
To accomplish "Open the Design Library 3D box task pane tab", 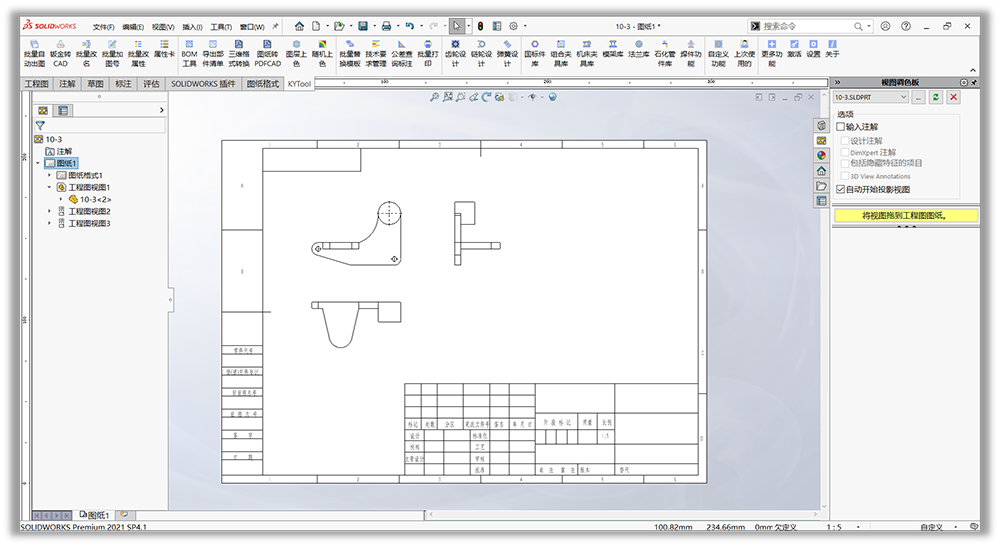I will click(x=821, y=125).
